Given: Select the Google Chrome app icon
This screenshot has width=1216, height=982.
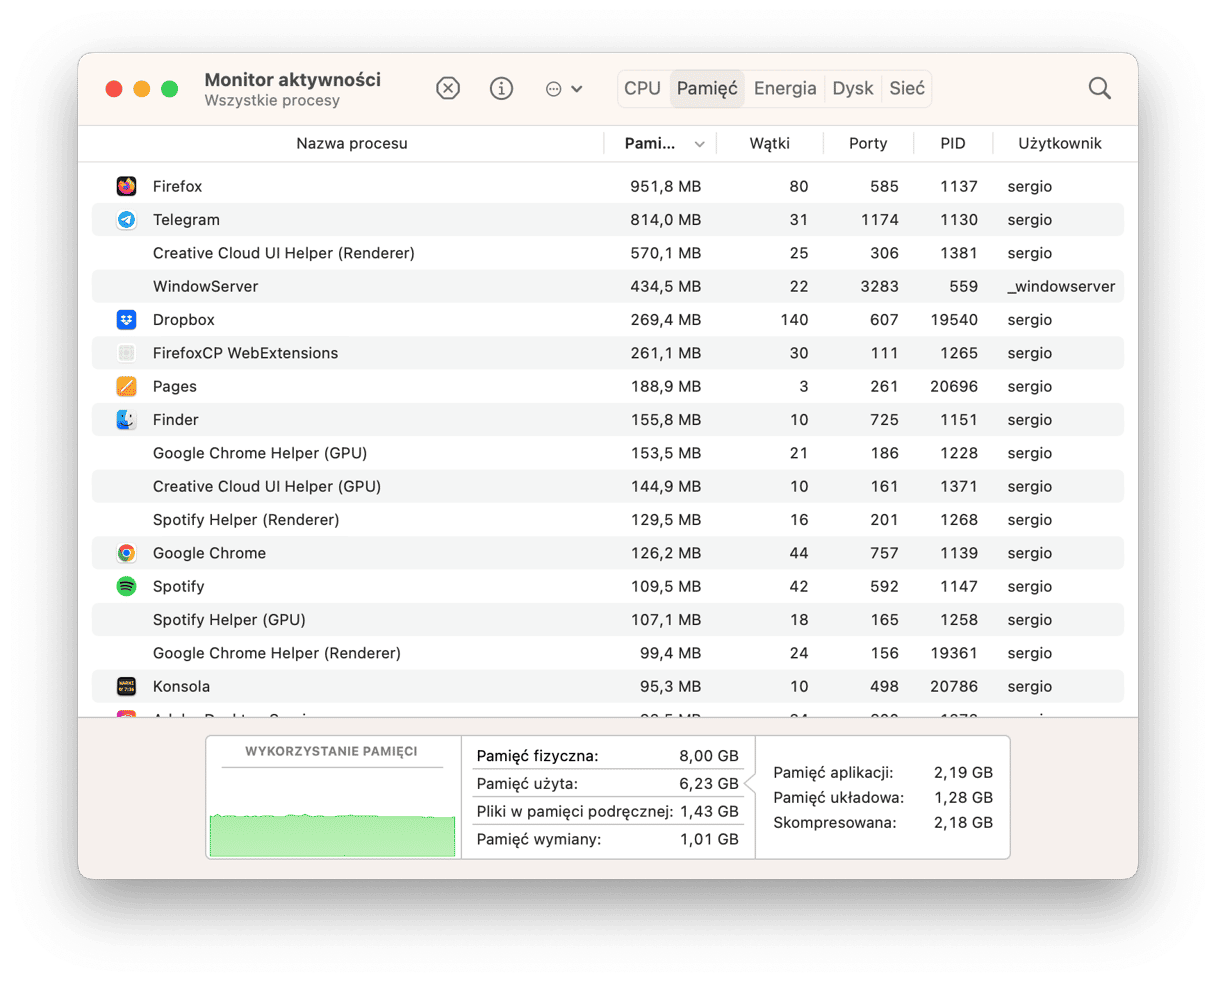Looking at the screenshot, I should (x=126, y=553).
